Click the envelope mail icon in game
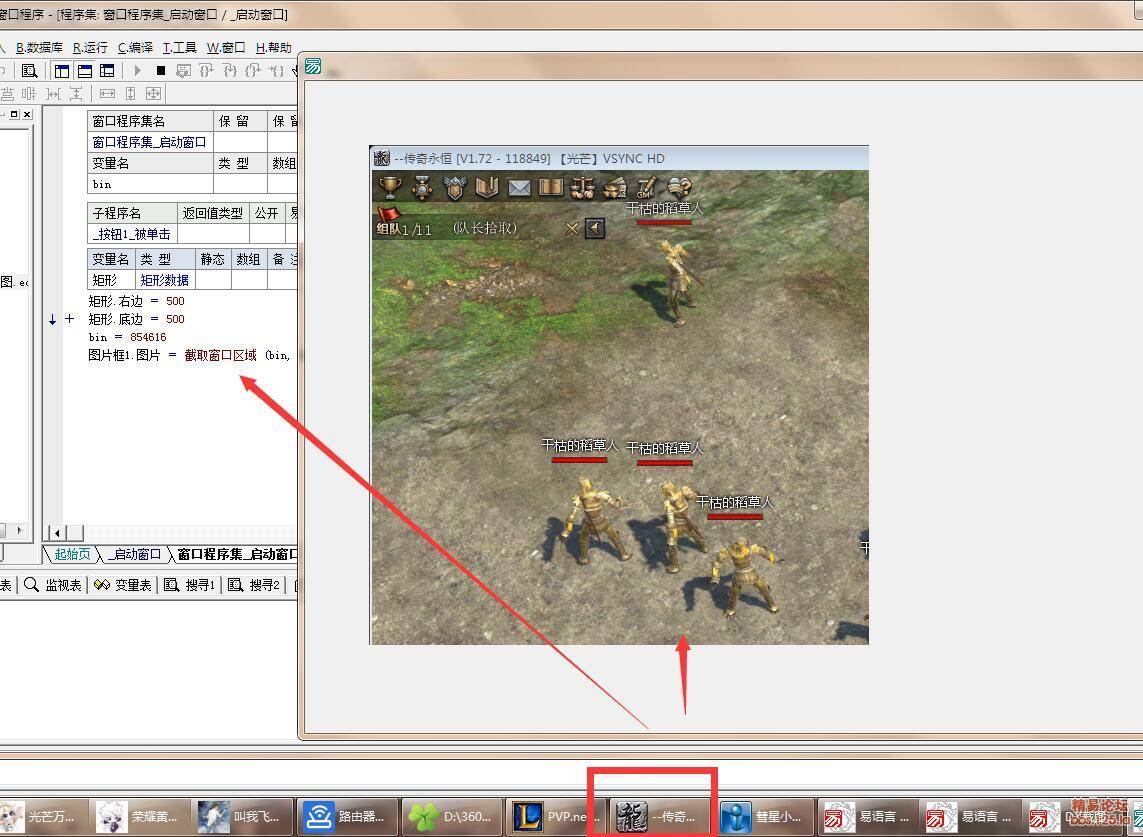Image resolution: width=1143 pixels, height=837 pixels. coord(519,188)
